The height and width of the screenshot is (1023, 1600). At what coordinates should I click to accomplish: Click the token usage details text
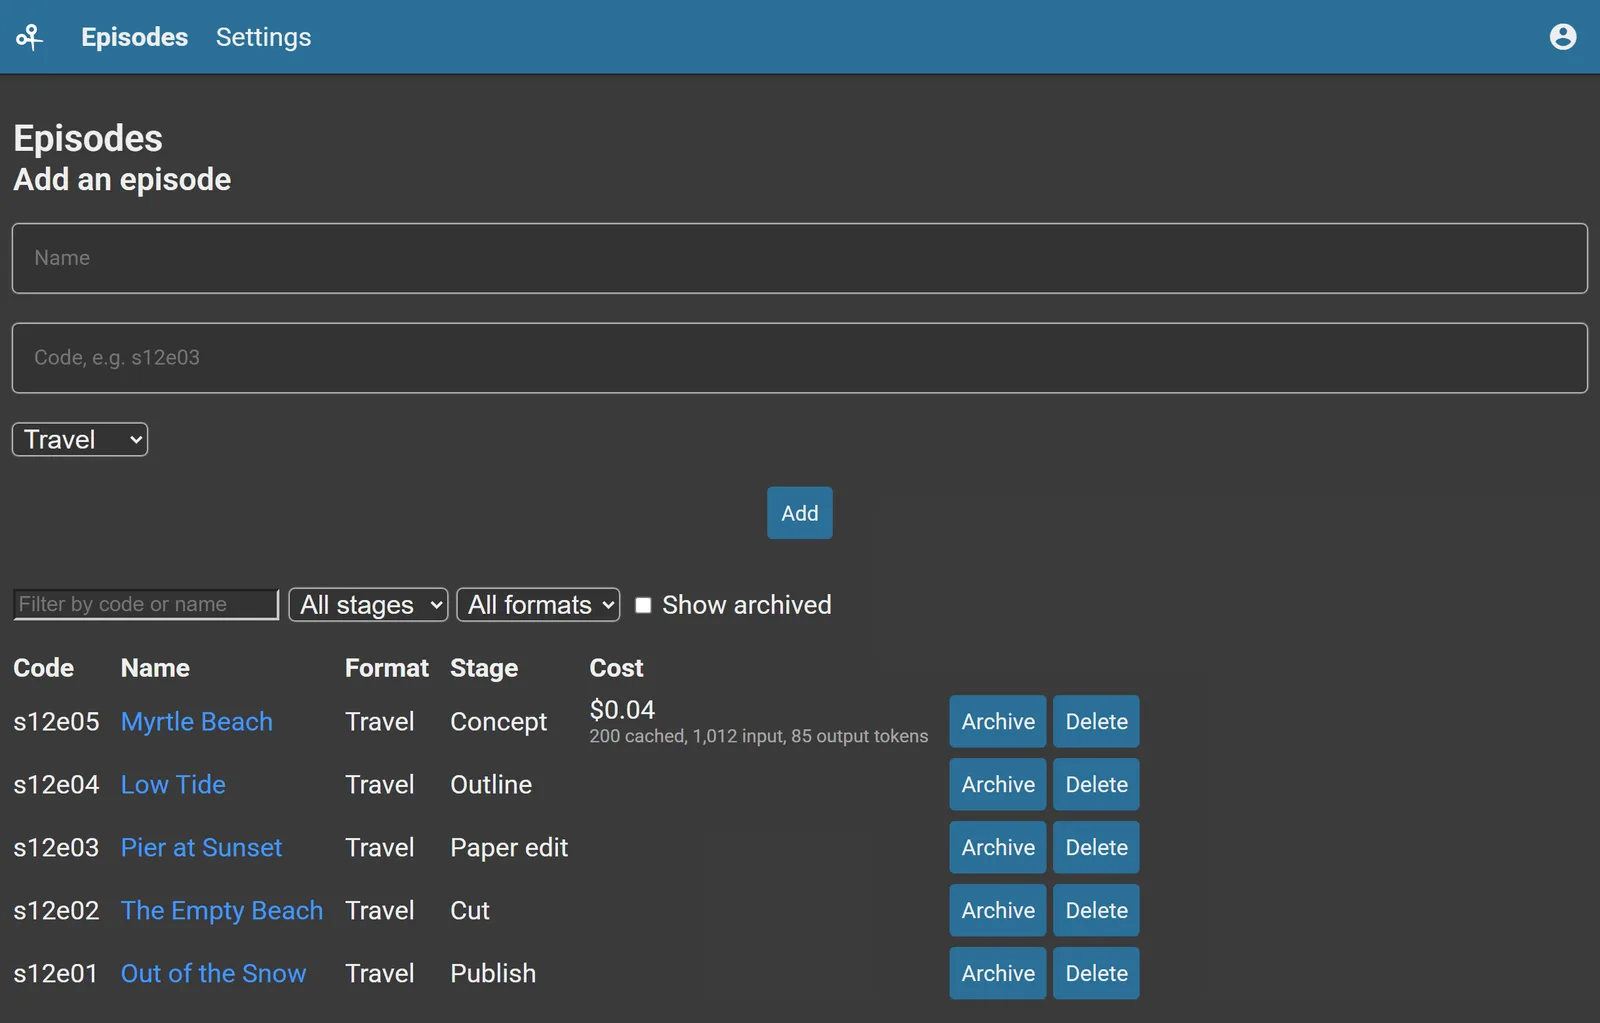click(x=758, y=736)
